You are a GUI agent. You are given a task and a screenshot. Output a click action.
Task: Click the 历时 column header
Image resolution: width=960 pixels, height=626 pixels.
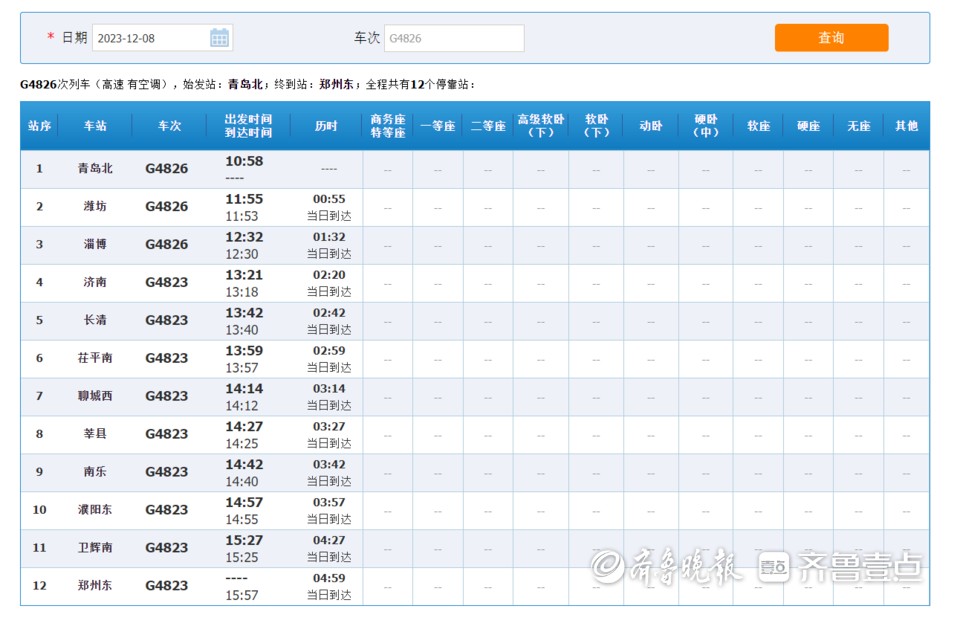click(326, 126)
